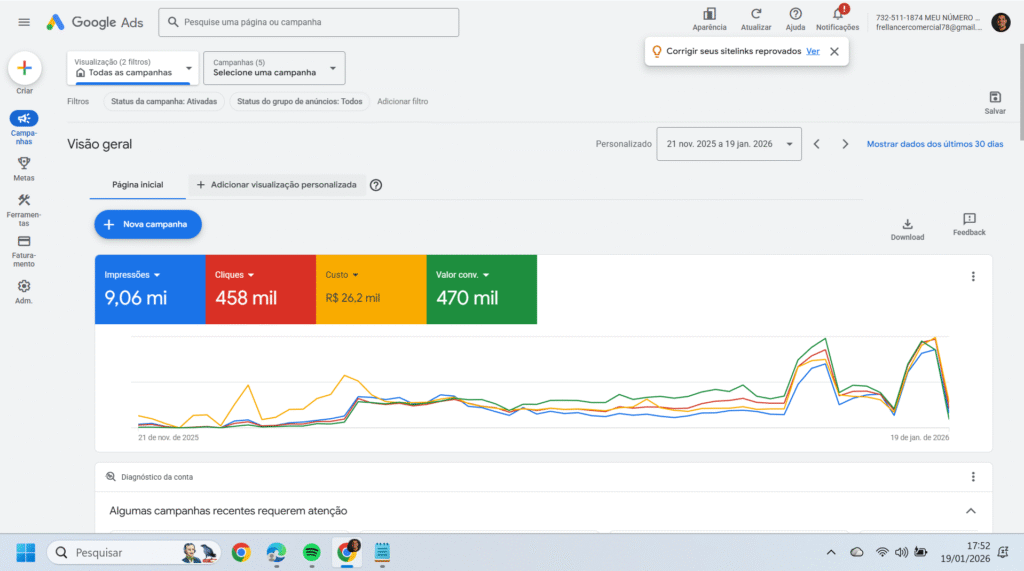
Task: Click the search page or campaign field
Action: [309, 22]
